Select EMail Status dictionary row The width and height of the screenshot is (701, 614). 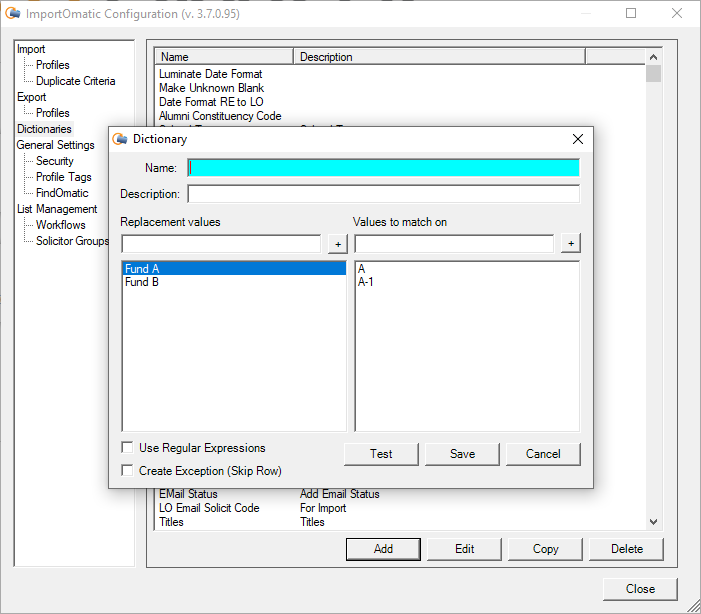(188, 494)
